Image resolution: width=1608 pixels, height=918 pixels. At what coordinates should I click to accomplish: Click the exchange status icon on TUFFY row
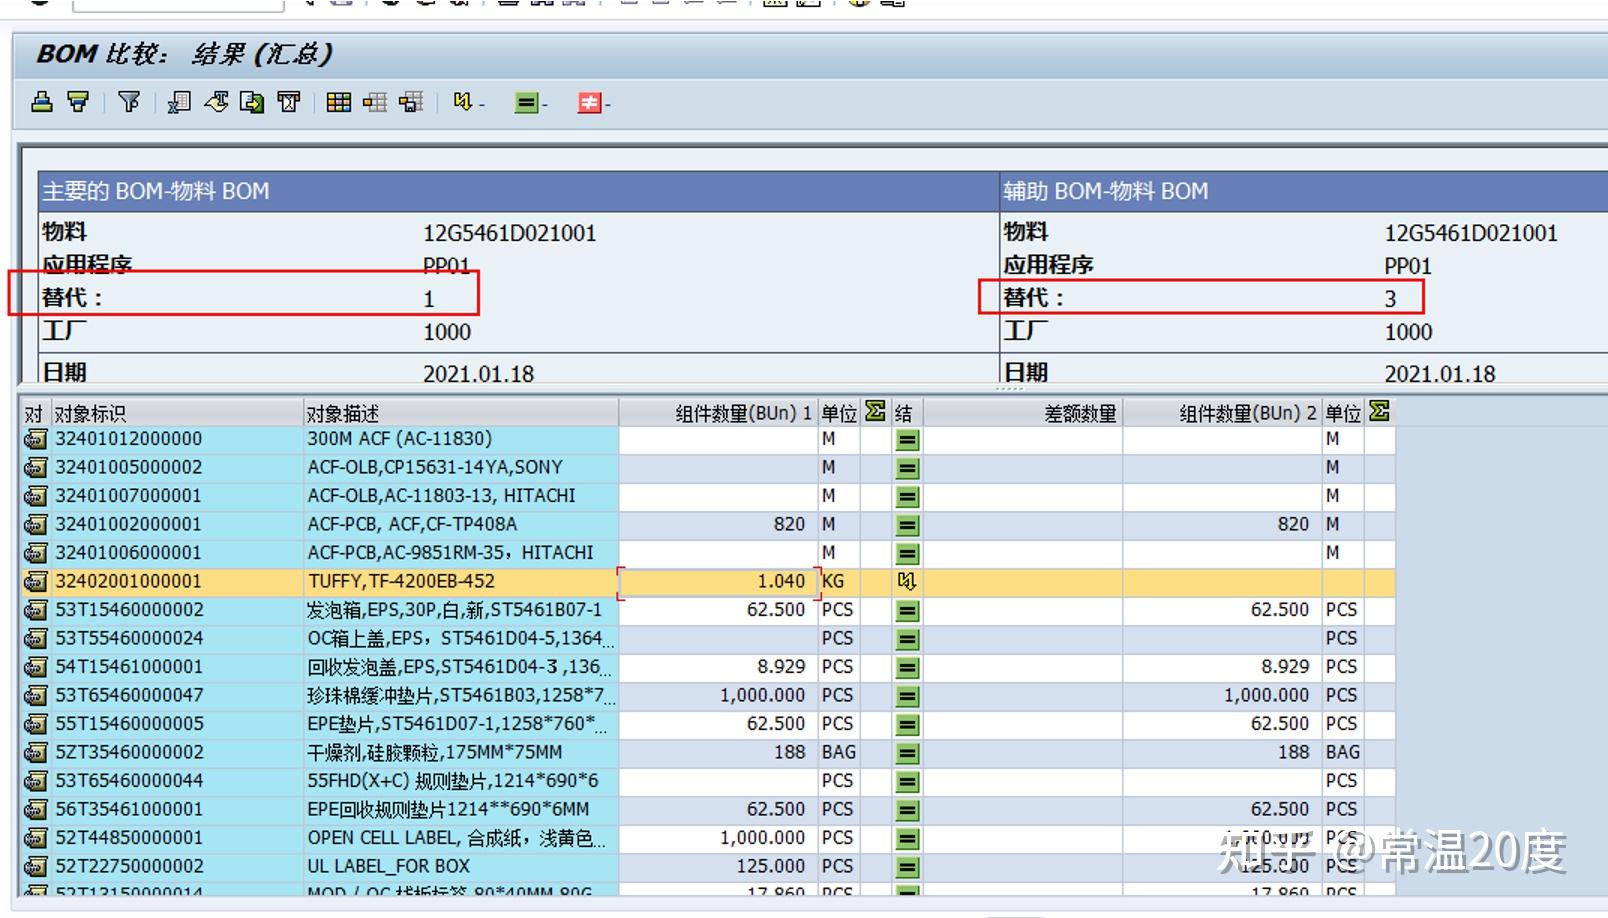coord(906,581)
